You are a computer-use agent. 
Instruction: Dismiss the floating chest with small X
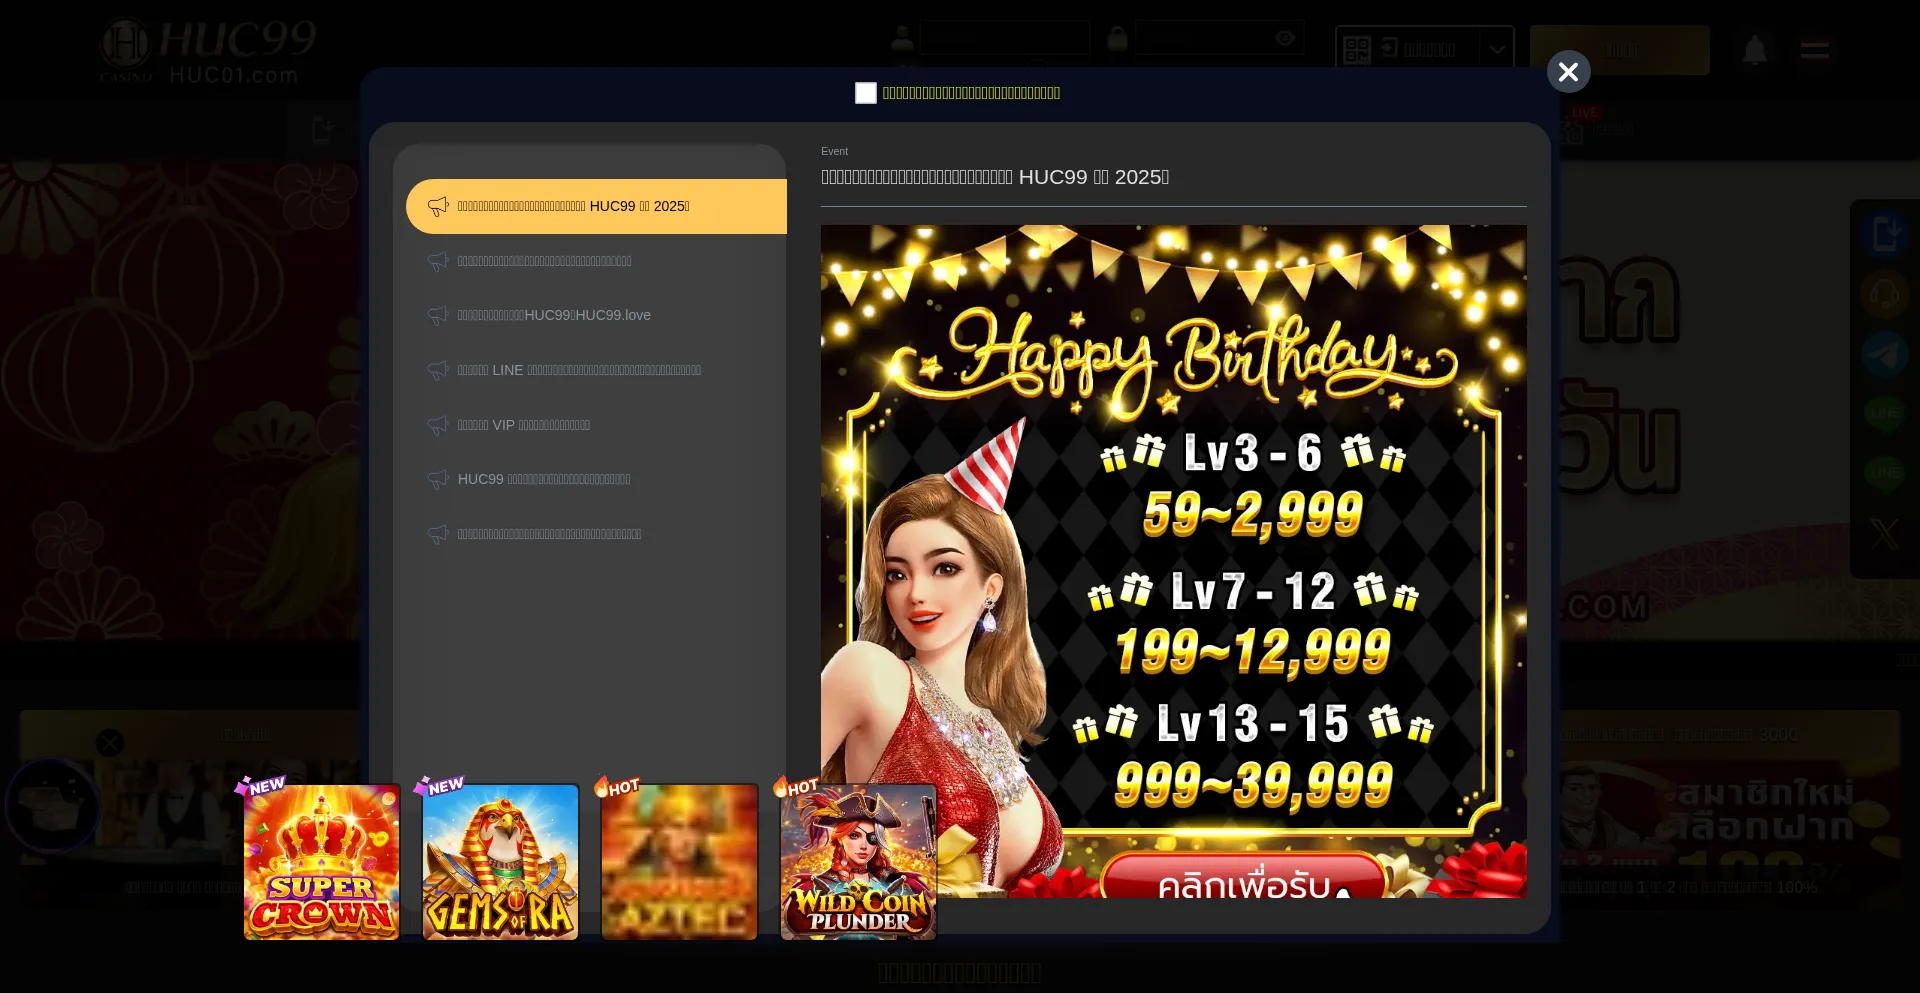110,743
